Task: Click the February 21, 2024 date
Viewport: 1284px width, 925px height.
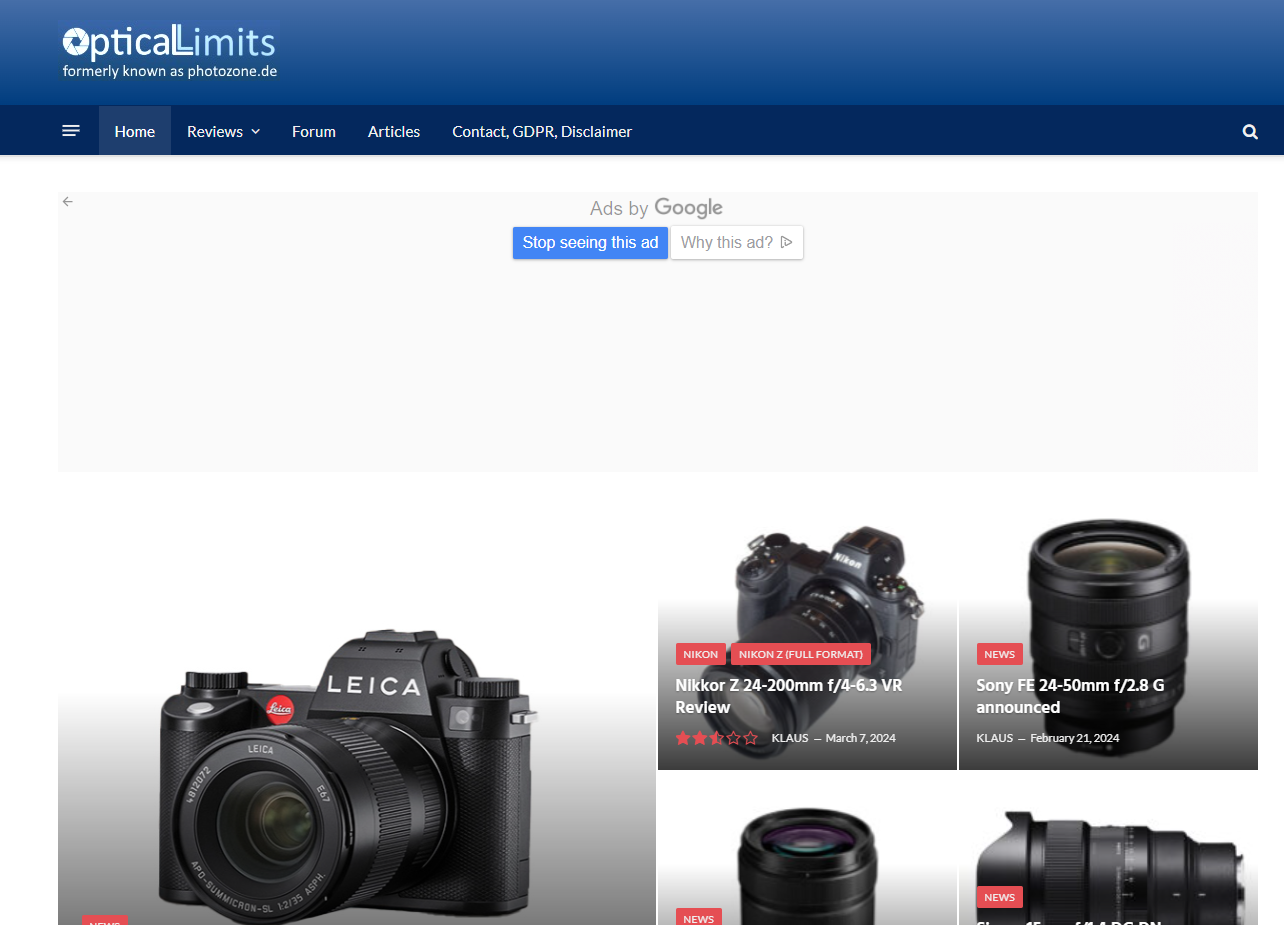Action: pos(1075,738)
